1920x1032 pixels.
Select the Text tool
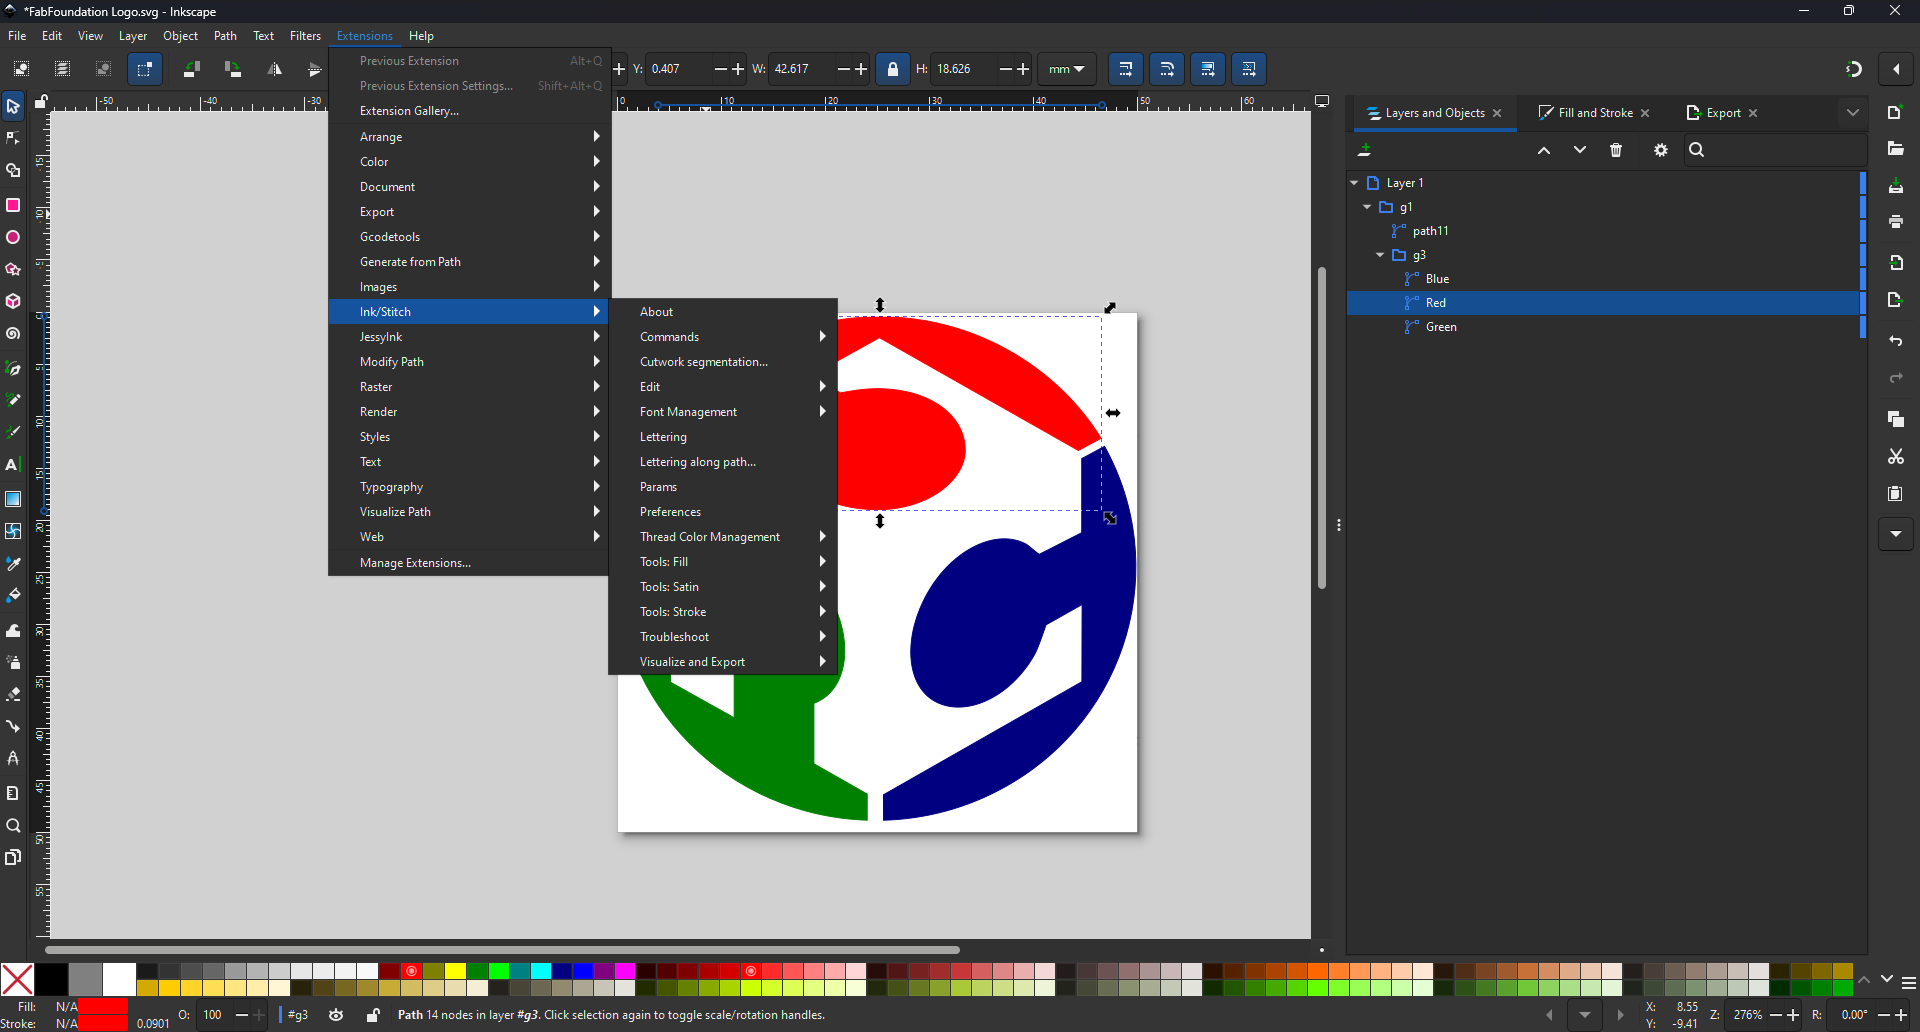[13, 465]
